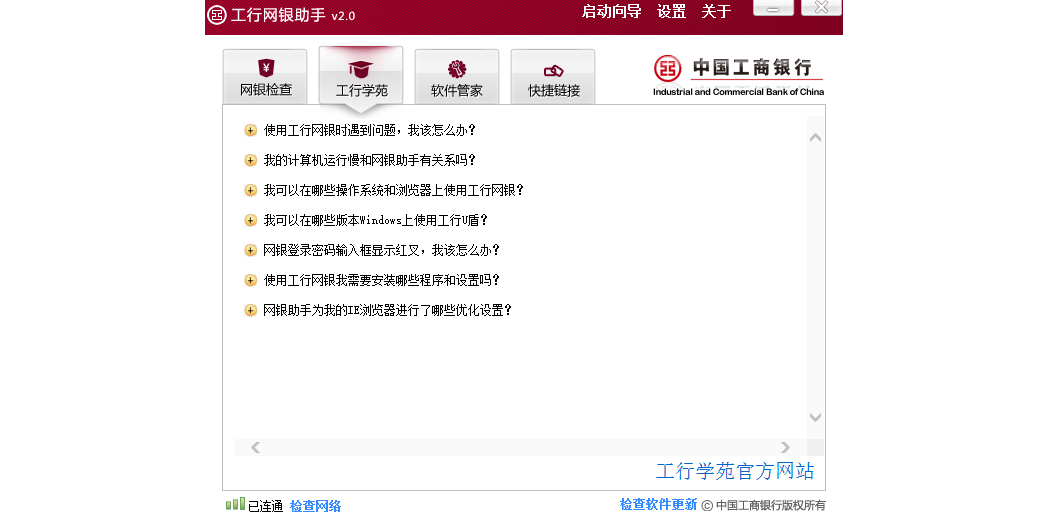Image resolution: width=1048 pixels, height=524 pixels.
Task: Open the 网银检查 tab
Action: point(265,77)
